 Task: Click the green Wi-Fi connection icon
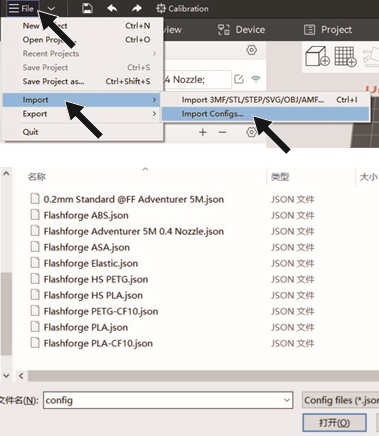[x=256, y=79]
